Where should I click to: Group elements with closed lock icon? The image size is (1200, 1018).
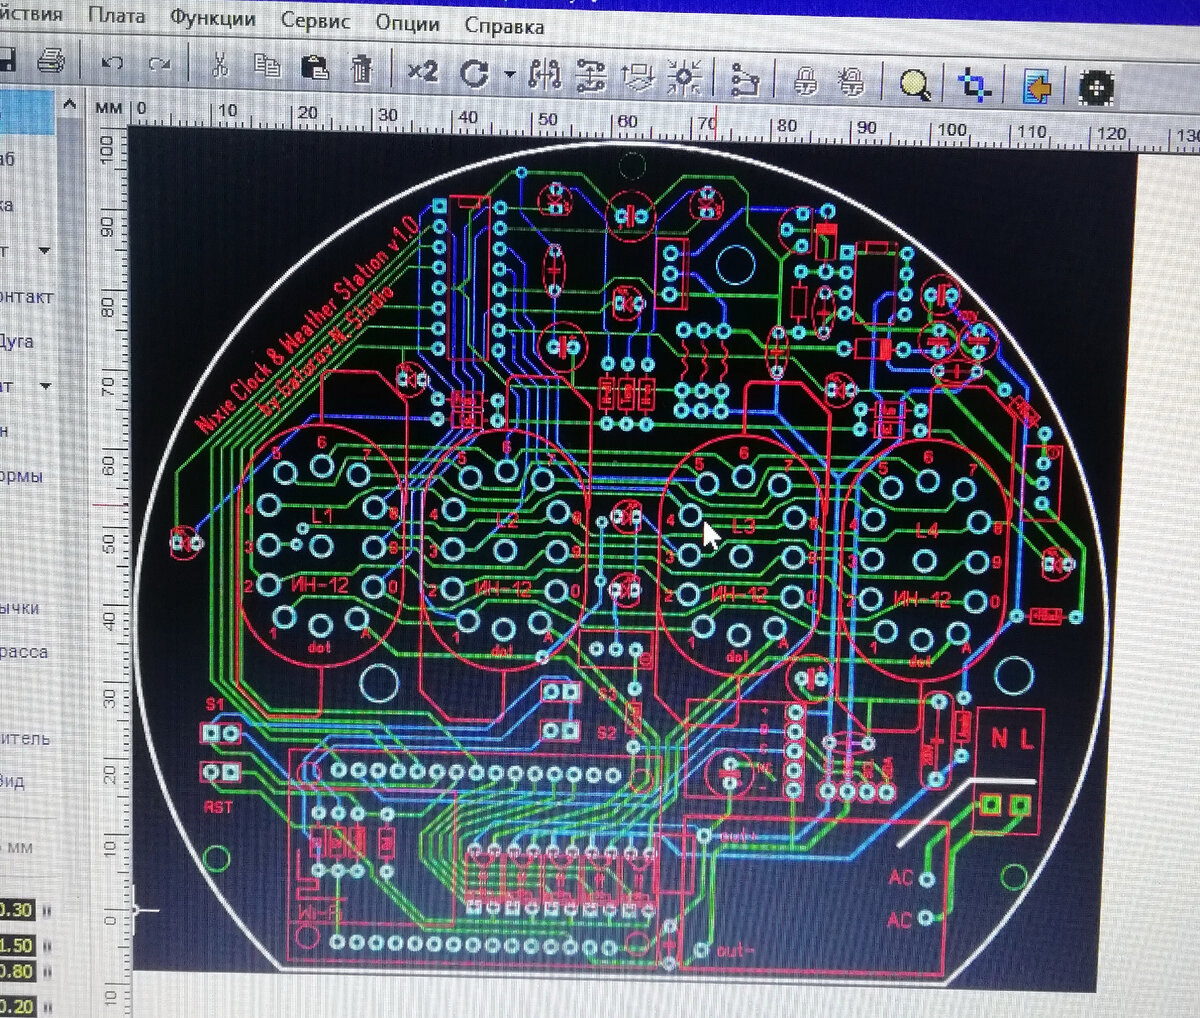805,81
